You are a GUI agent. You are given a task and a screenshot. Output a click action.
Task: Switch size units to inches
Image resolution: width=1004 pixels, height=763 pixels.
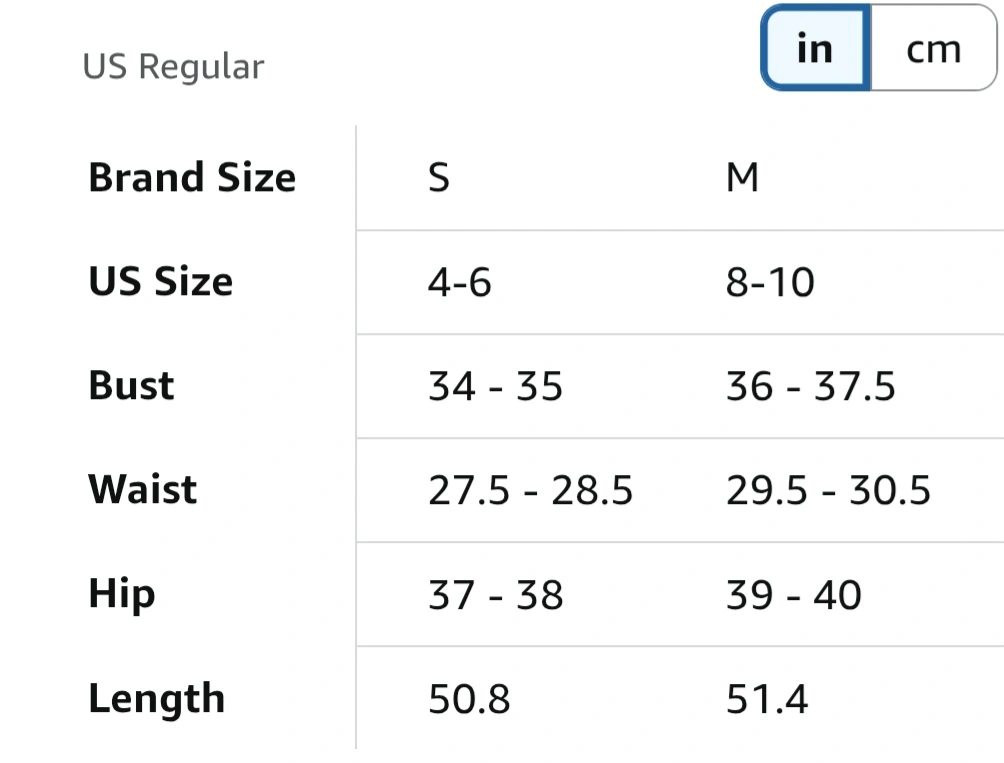point(815,48)
